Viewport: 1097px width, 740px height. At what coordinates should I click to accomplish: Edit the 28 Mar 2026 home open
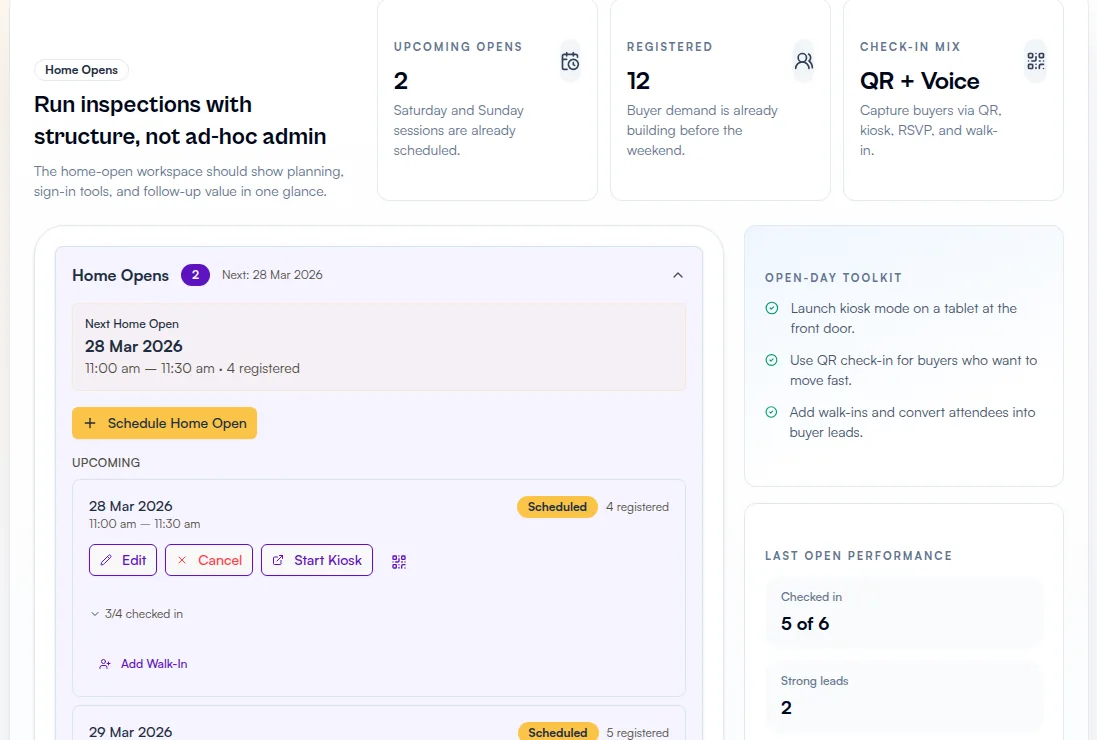pos(123,560)
